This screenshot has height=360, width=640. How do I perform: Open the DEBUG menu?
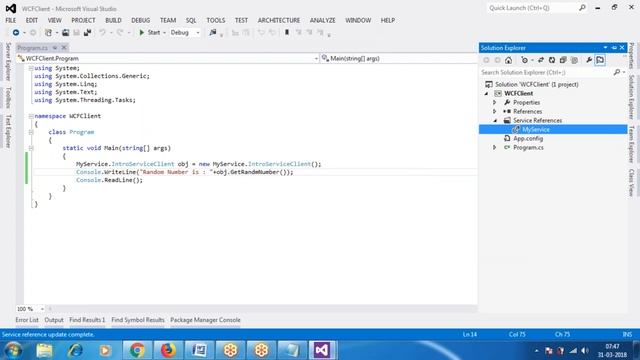click(x=141, y=20)
